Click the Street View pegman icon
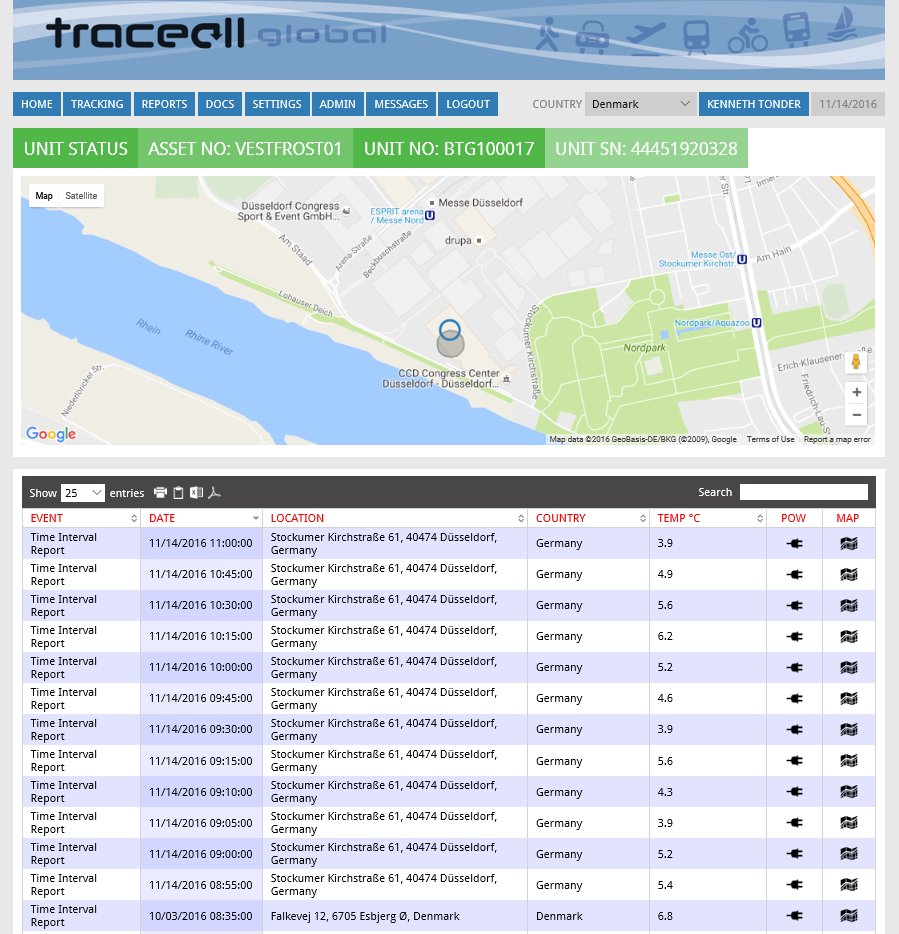899x934 pixels. point(856,361)
